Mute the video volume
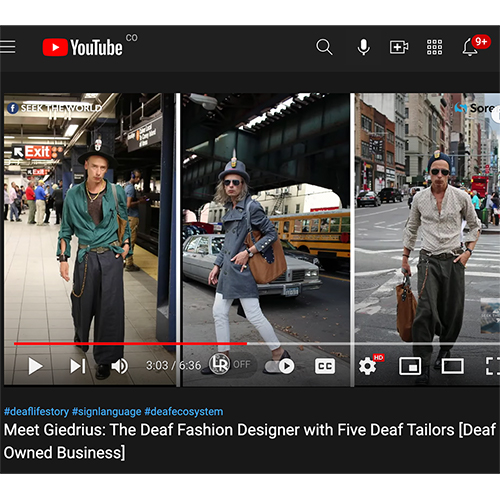The image size is (500, 500). click(x=120, y=366)
